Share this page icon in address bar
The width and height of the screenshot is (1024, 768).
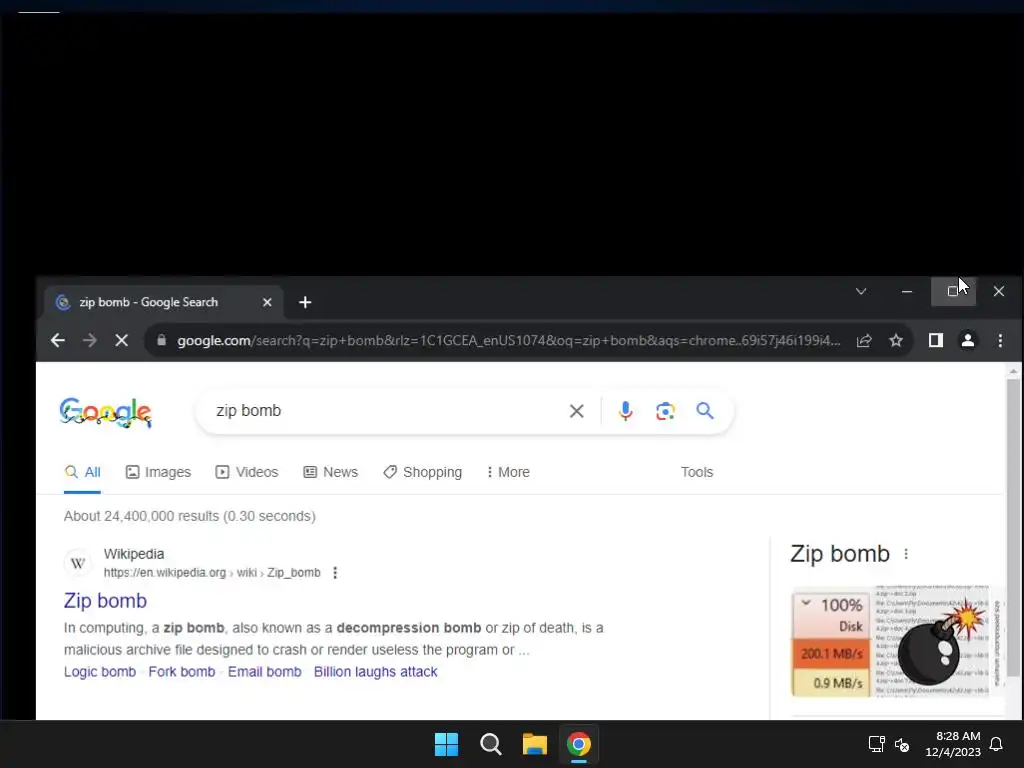click(864, 340)
